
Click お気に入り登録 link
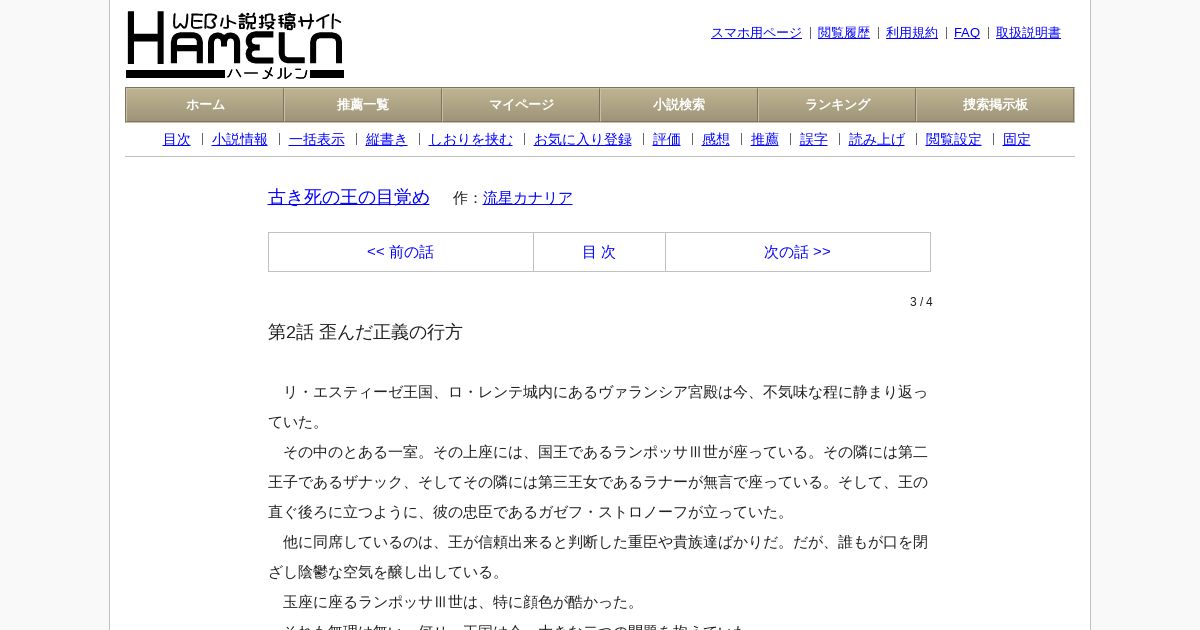(x=583, y=140)
